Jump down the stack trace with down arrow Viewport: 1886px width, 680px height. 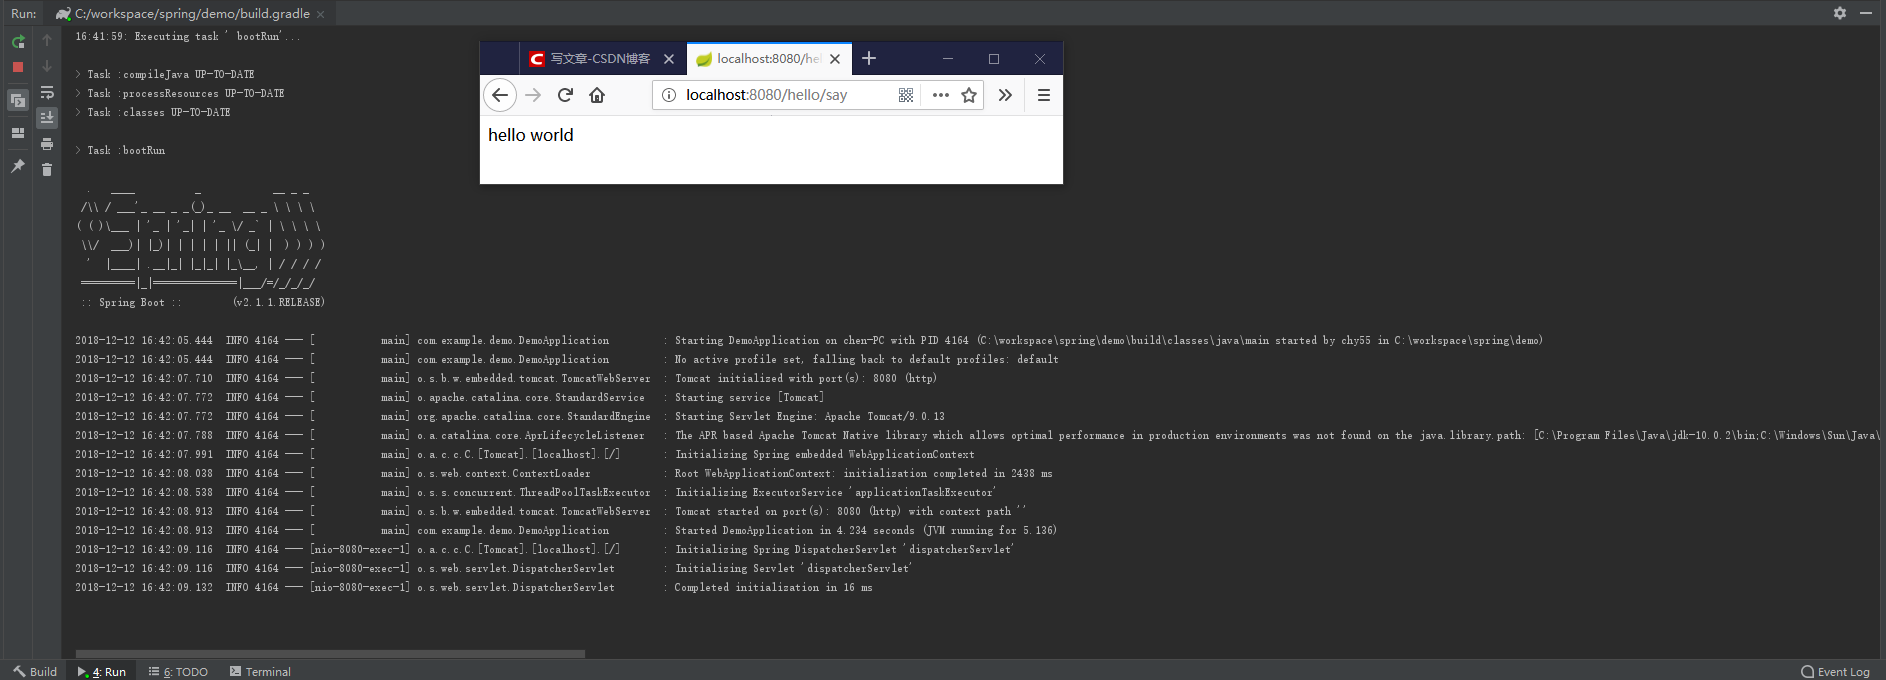coord(47,66)
